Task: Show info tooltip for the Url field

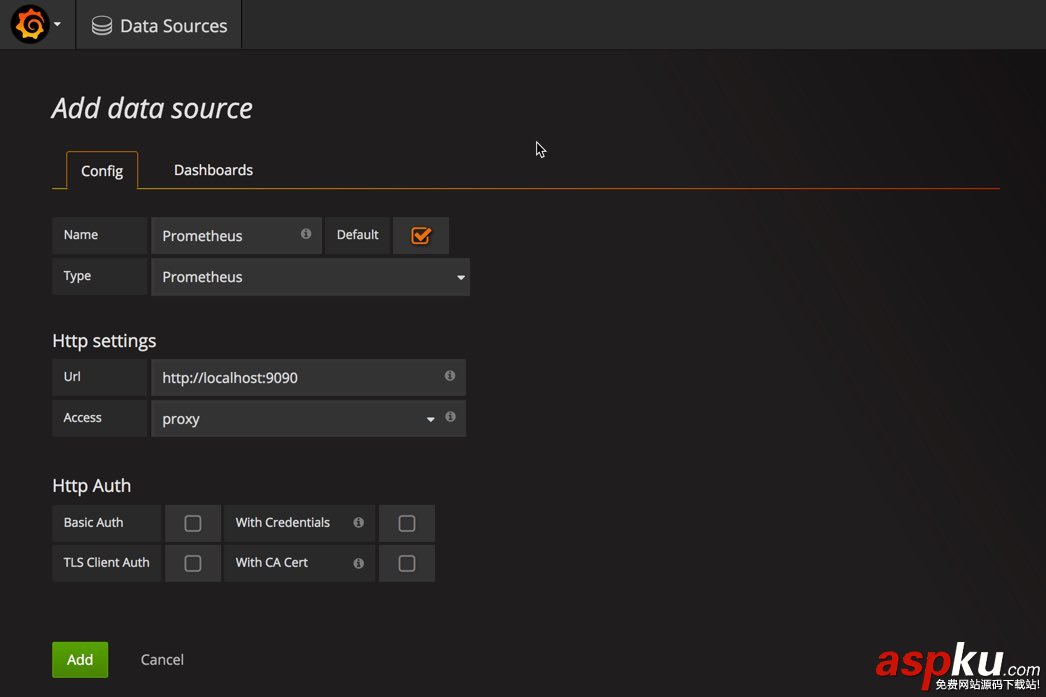Action: tap(450, 376)
